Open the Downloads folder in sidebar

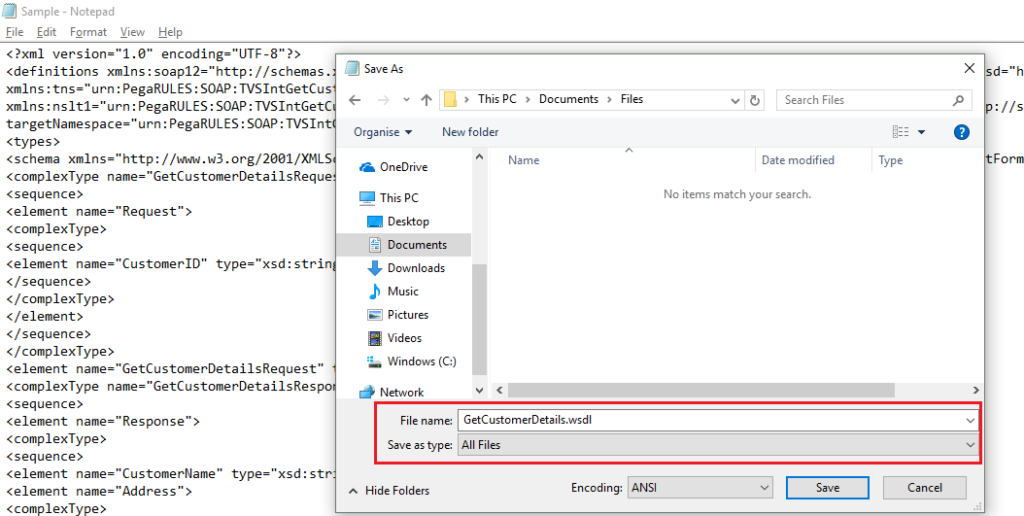click(415, 268)
